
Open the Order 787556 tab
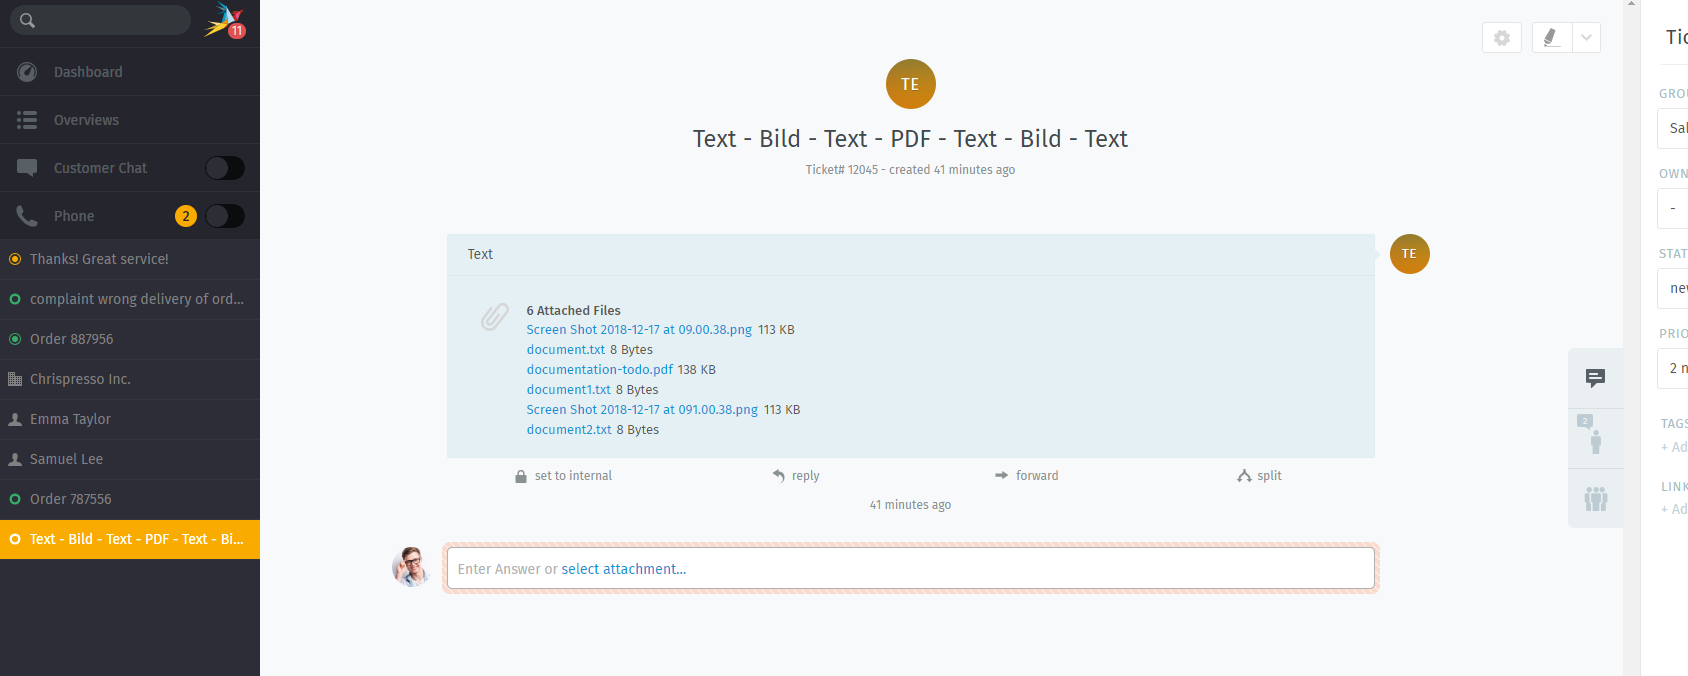[130, 499]
